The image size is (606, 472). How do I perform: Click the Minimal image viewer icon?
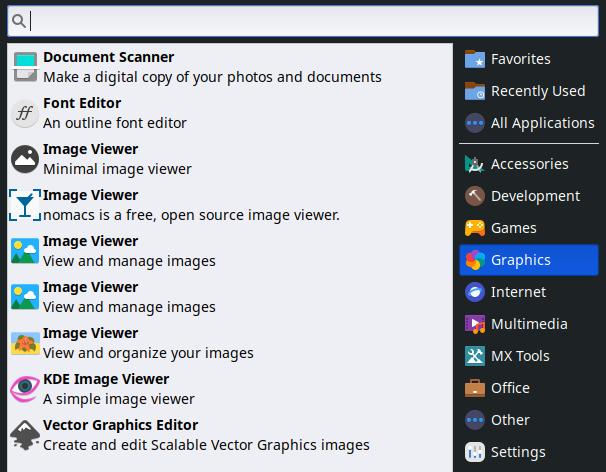pyautogui.click(x=25, y=159)
